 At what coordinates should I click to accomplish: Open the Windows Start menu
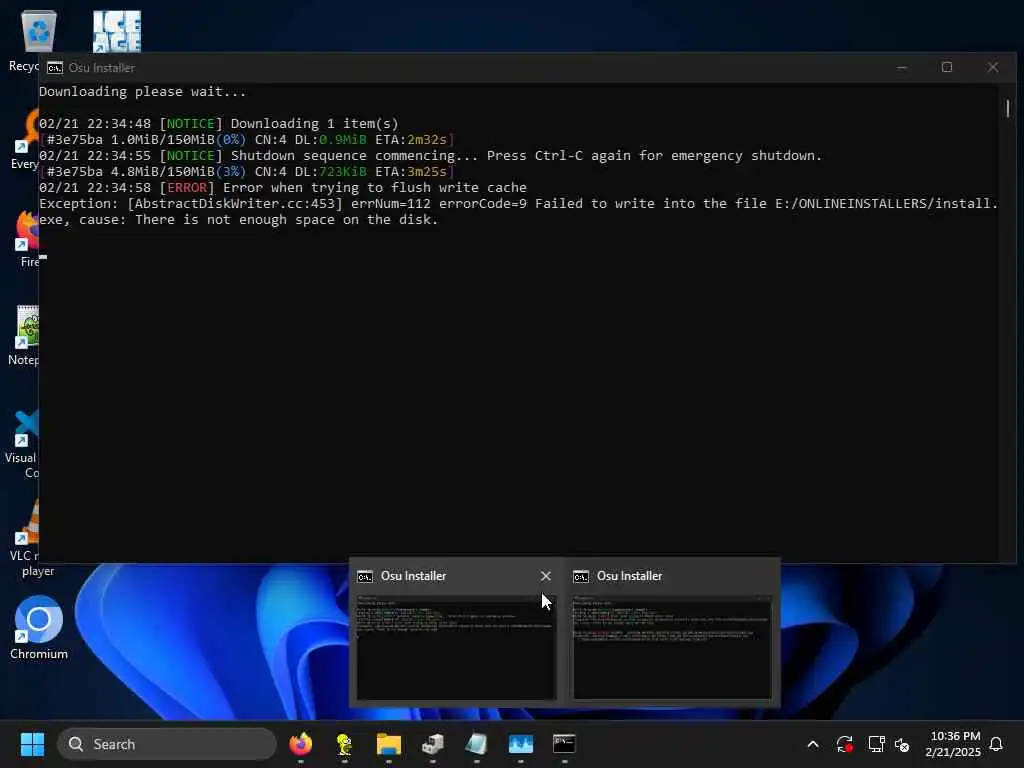[x=32, y=744]
